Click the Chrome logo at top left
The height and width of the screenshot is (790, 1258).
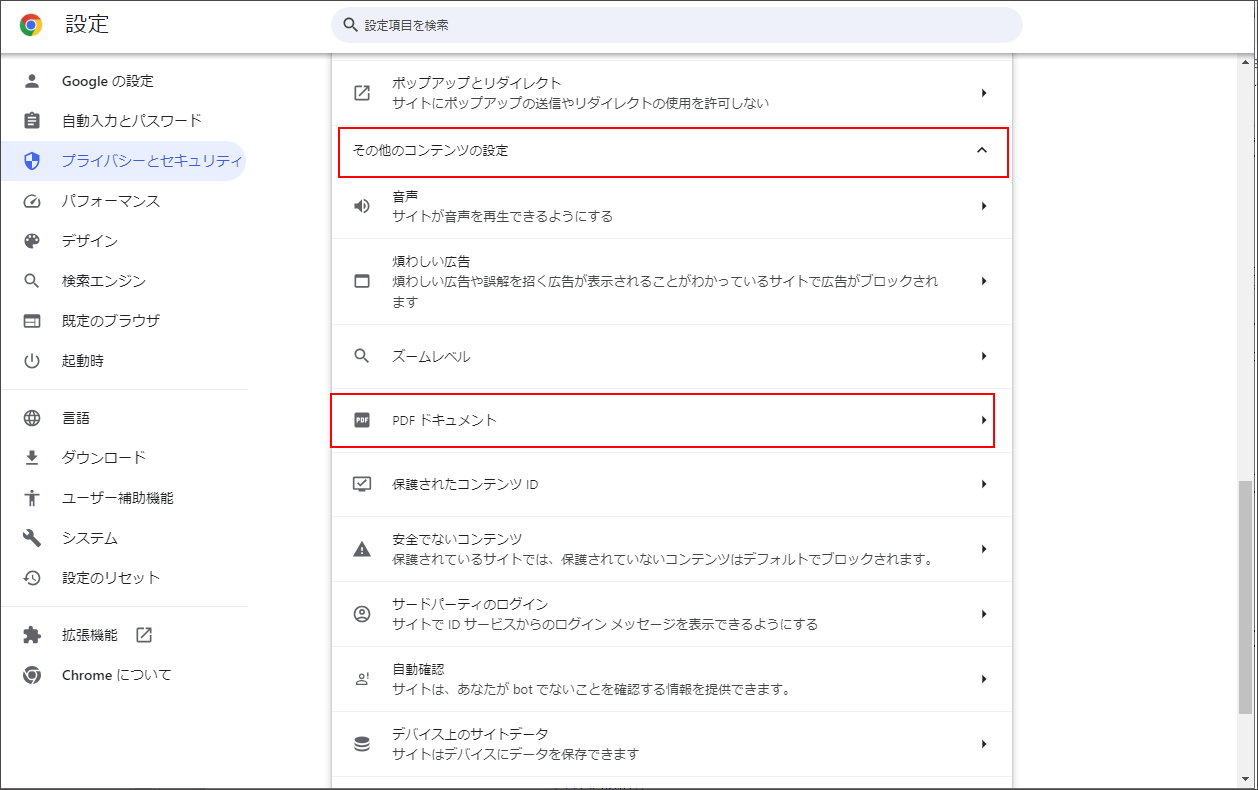pos(30,25)
